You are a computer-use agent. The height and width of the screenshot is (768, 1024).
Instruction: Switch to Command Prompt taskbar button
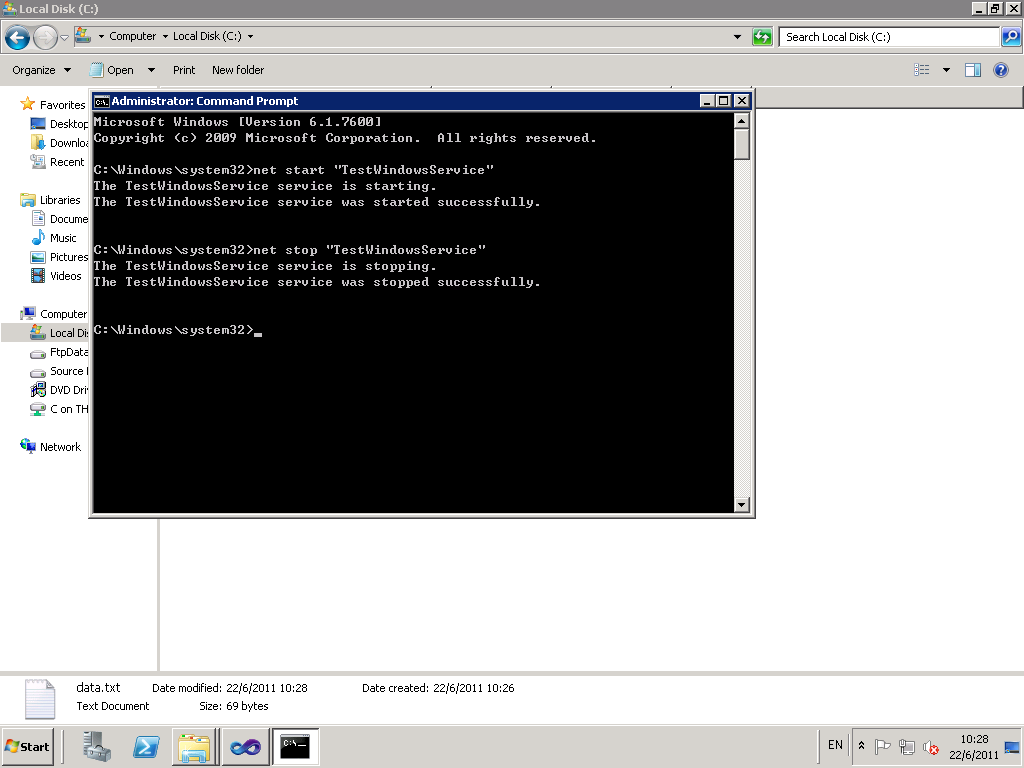click(x=295, y=747)
